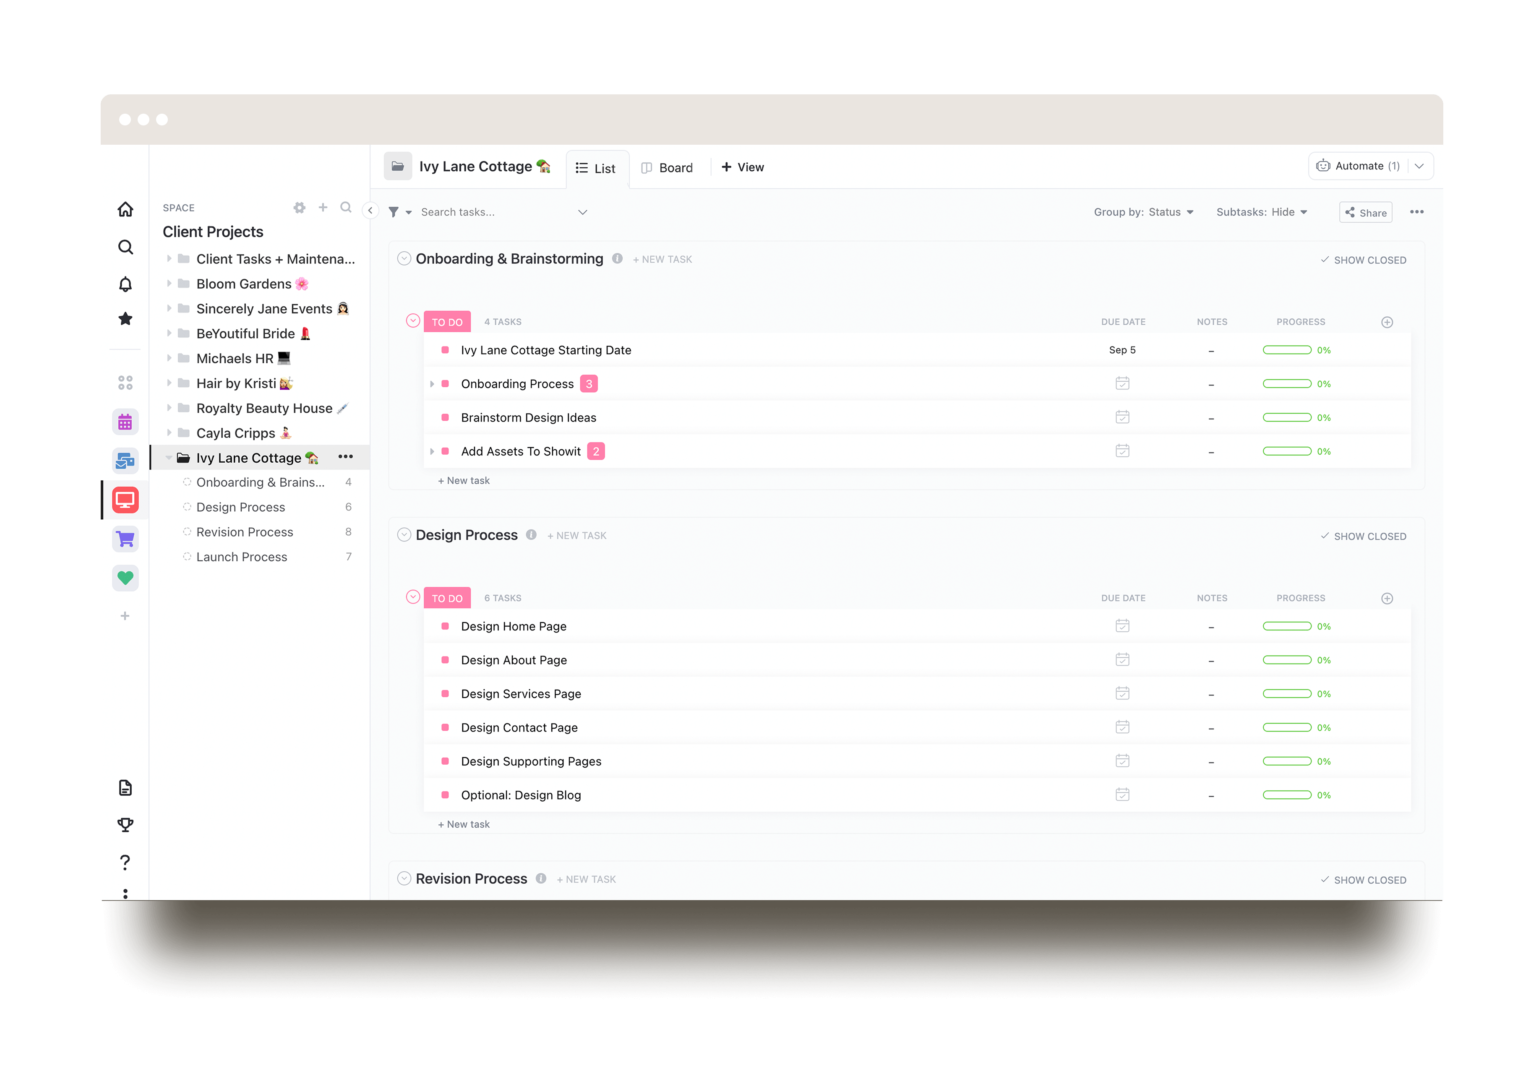Open the Group by Status dropdown
The image size is (1536, 1078).
point(1143,212)
